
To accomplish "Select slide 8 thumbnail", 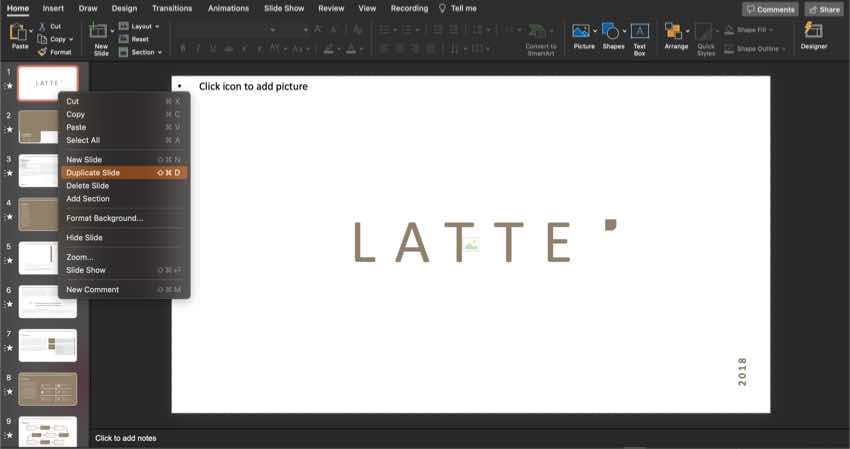I will [x=47, y=389].
